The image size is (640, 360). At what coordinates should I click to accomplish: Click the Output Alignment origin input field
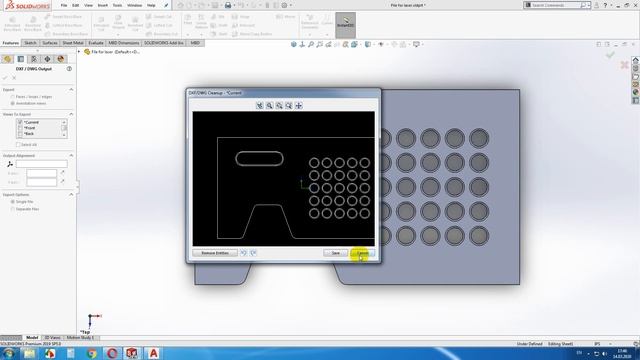point(42,164)
